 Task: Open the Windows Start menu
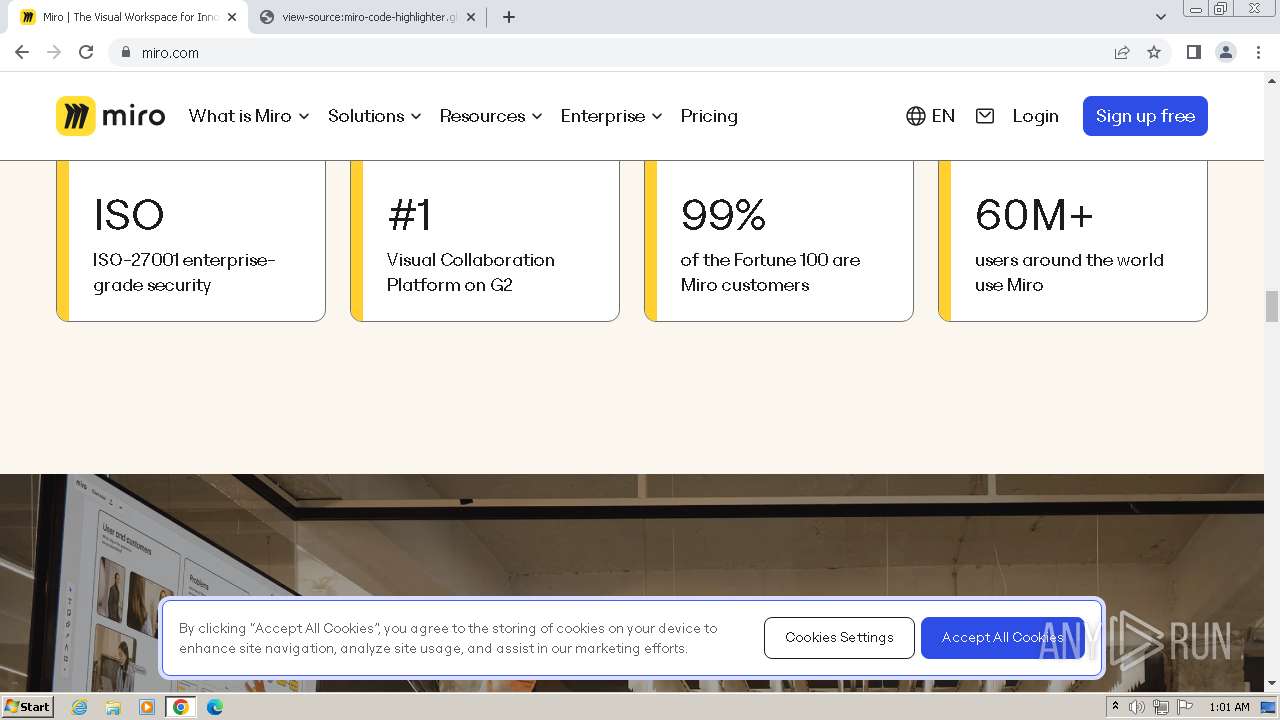[x=28, y=706]
